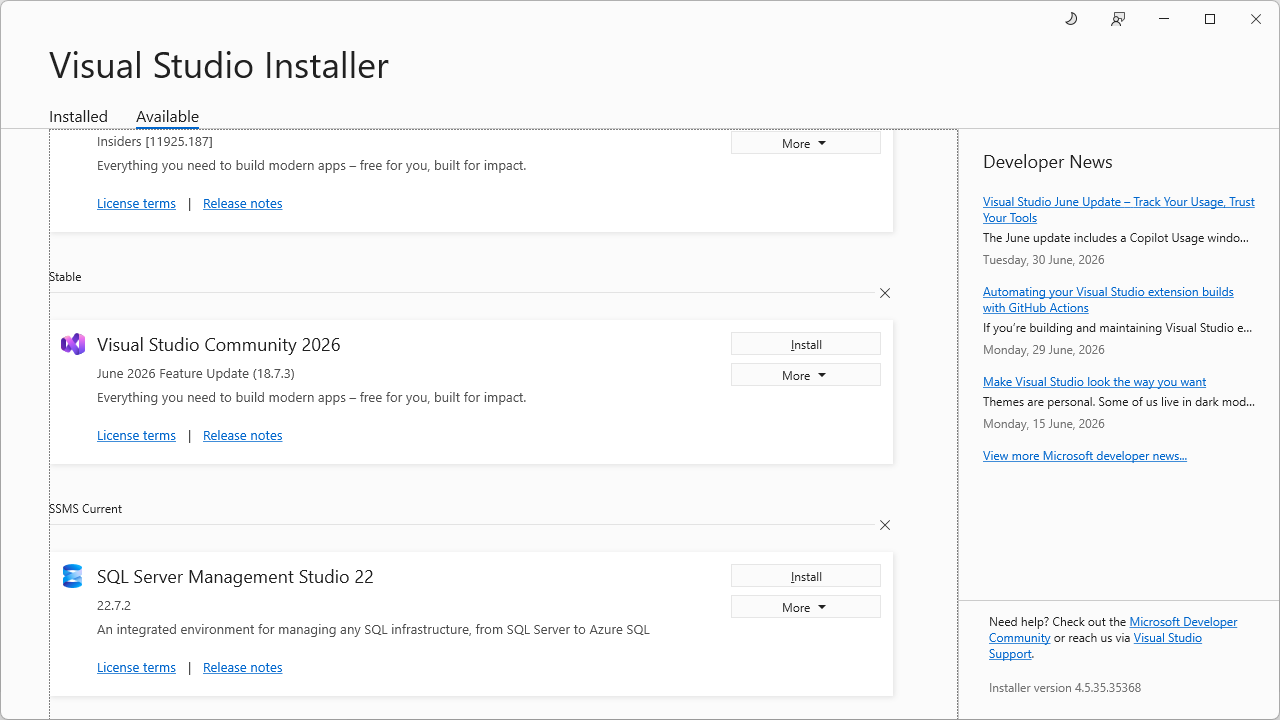Viewport: 1280px width, 720px height.
Task: View Release notes for Visual Studio Community 2026
Action: pos(243,435)
